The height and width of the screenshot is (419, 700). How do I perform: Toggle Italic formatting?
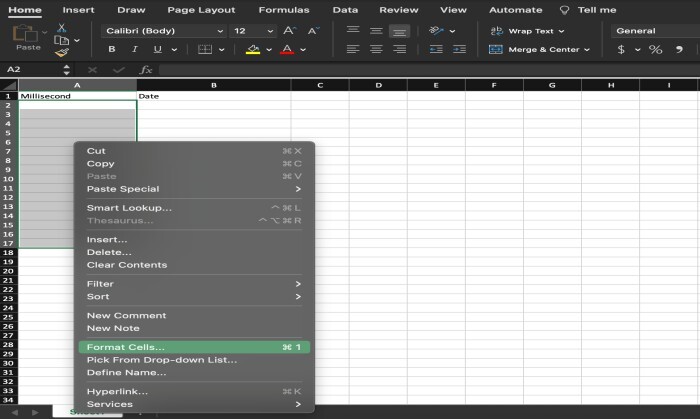click(134, 49)
